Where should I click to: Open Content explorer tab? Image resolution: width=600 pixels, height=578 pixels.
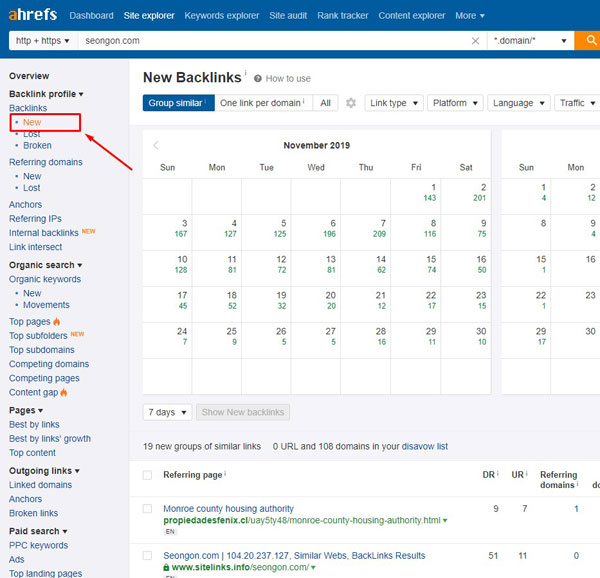(412, 16)
